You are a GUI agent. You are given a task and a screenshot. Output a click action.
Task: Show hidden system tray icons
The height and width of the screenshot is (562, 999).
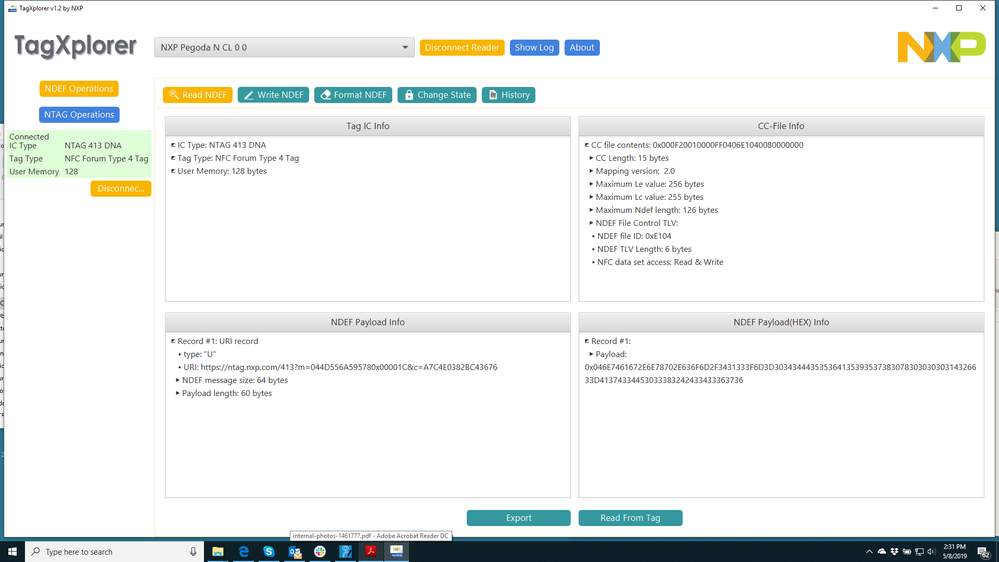[x=869, y=552]
